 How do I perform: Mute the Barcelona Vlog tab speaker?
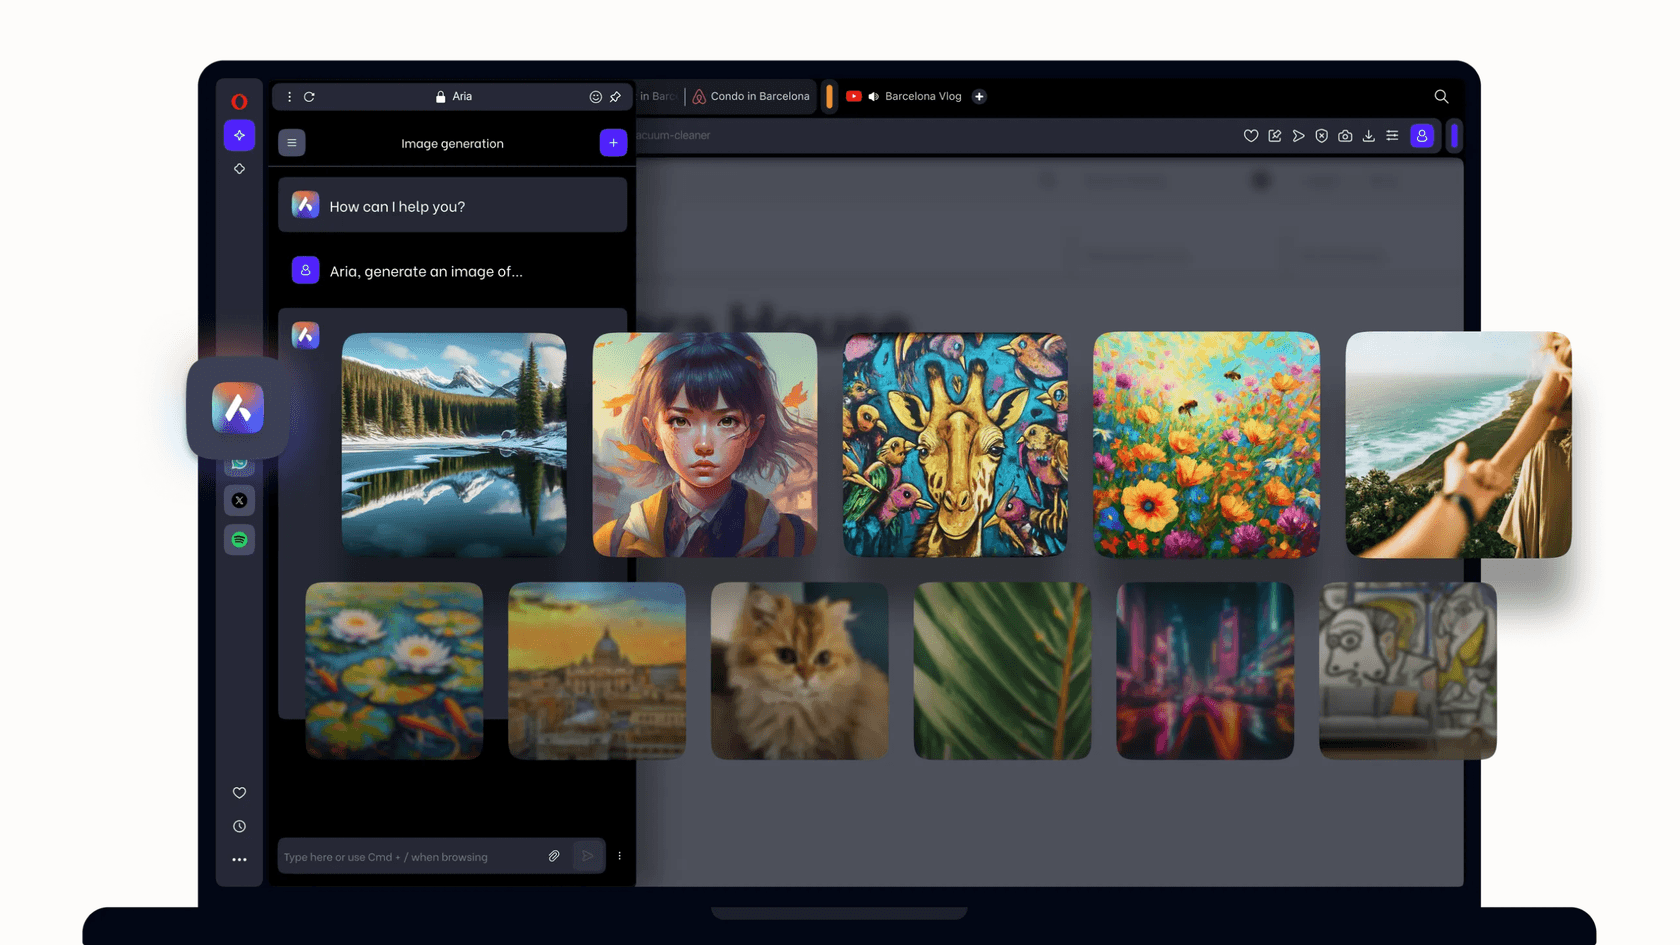pos(874,96)
